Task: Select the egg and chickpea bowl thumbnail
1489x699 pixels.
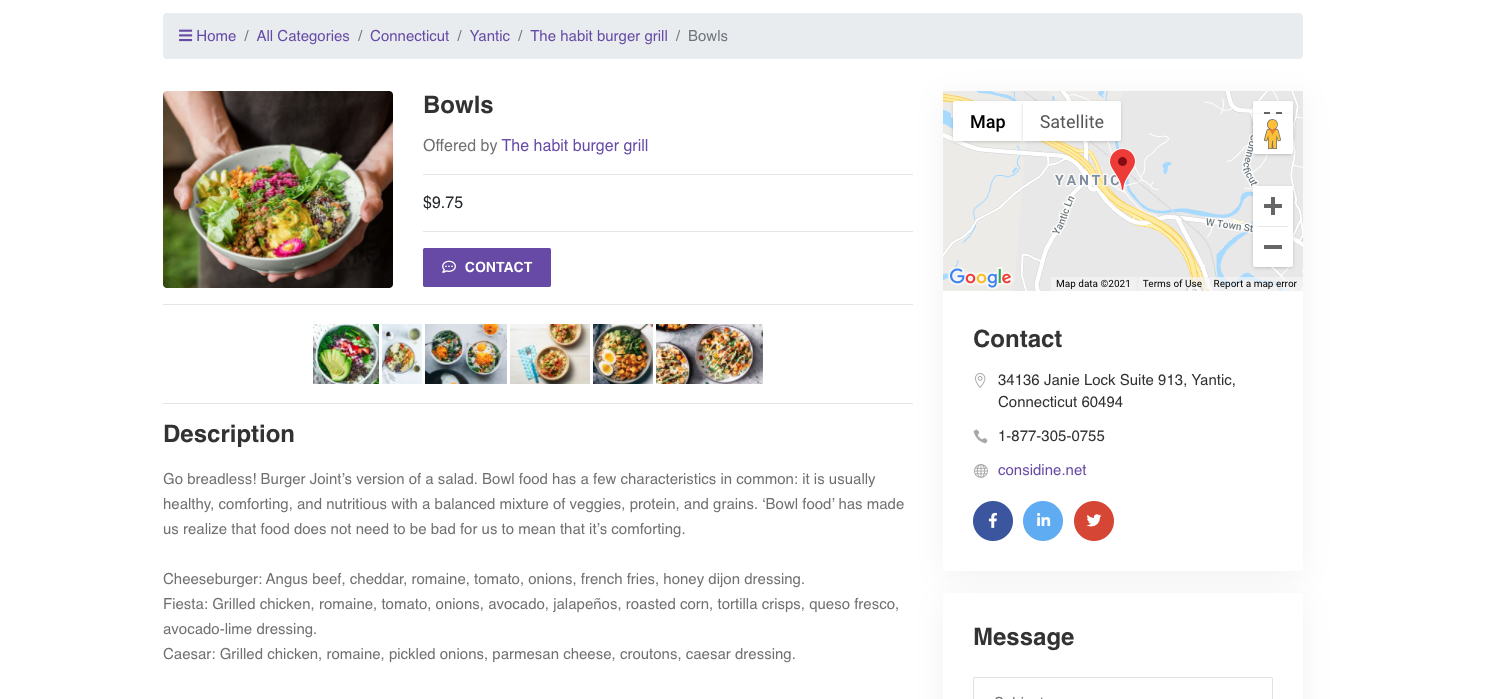Action: pyautogui.click(x=623, y=354)
